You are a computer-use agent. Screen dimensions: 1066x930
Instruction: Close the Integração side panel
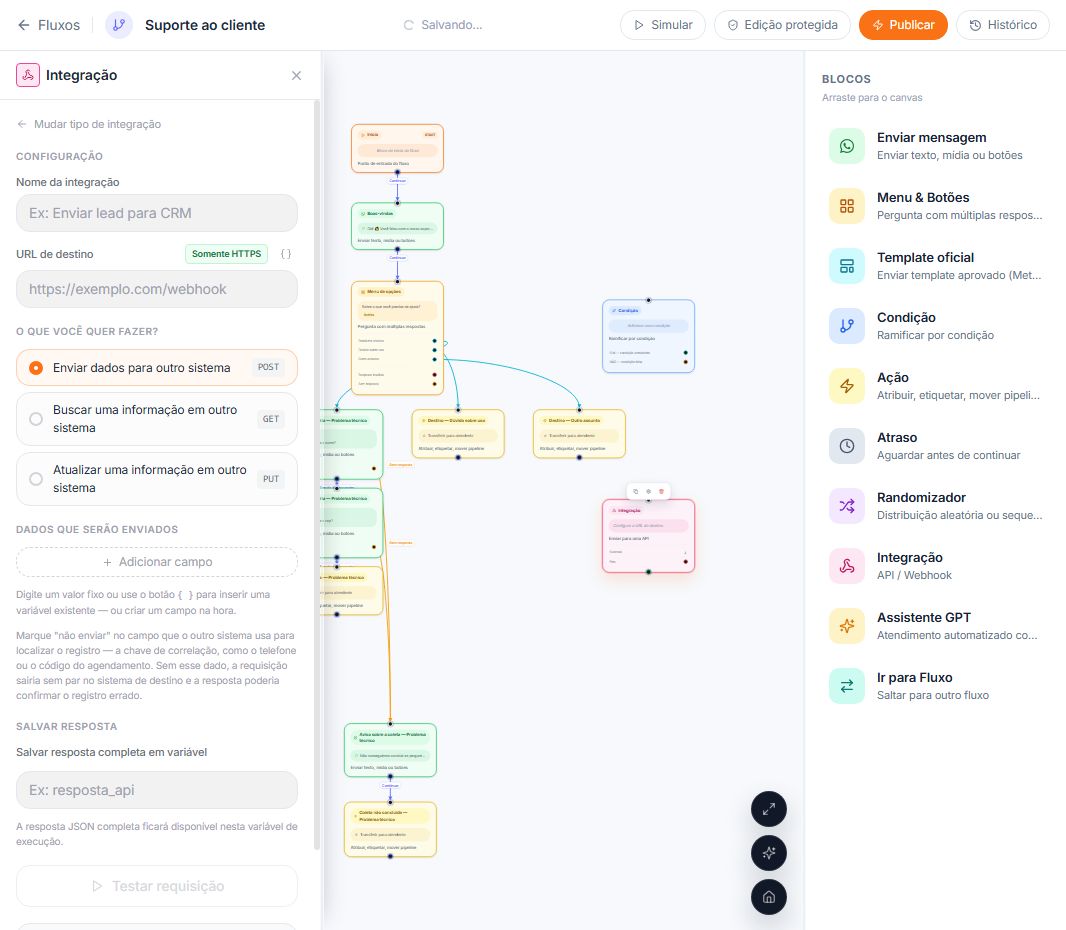coord(296,75)
